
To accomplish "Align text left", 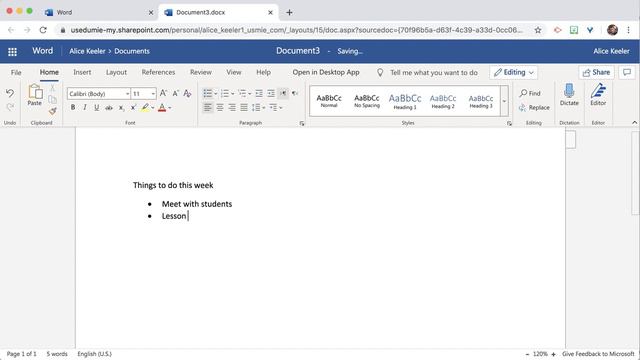I will (x=208, y=107).
